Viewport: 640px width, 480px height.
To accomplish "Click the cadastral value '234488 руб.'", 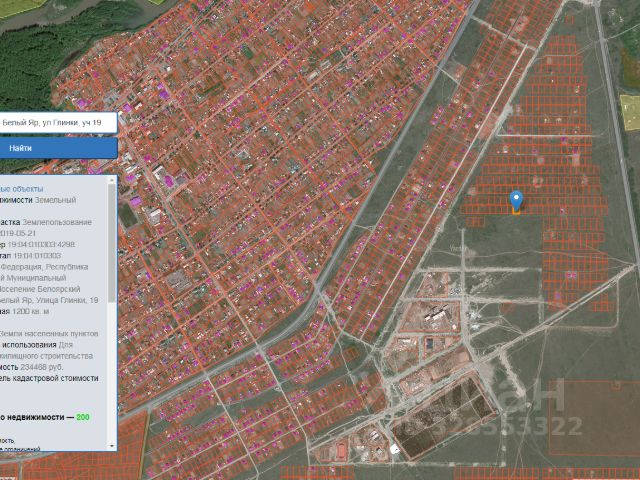I will (42, 367).
